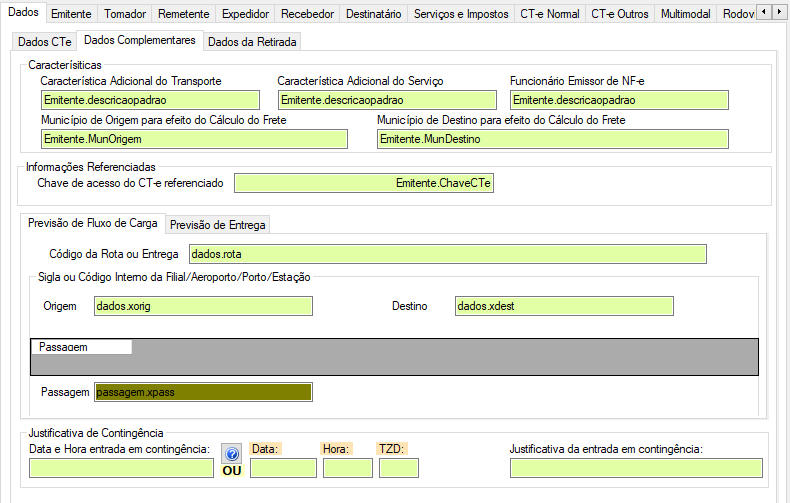Focus the Destino dados.xdest field
The width and height of the screenshot is (790, 503).
[x=564, y=306]
